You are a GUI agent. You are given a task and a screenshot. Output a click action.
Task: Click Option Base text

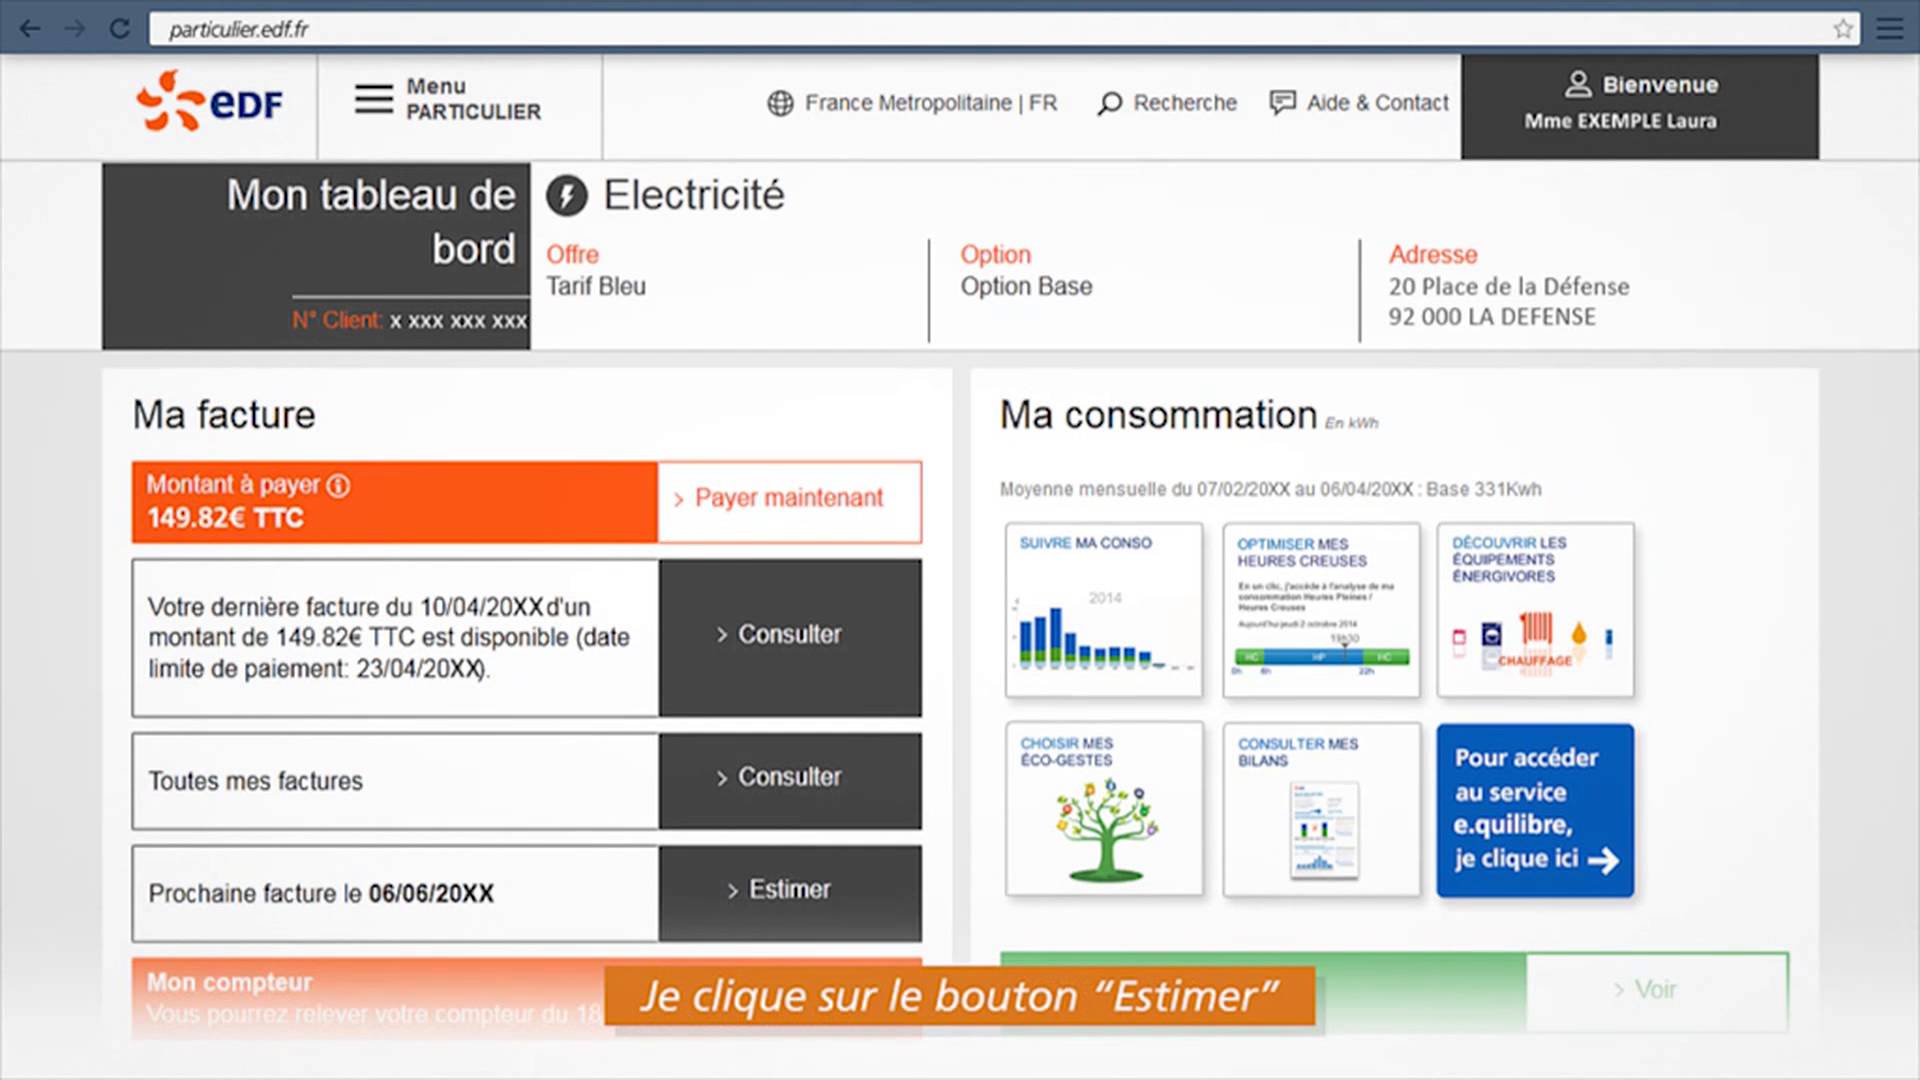click(x=1026, y=287)
